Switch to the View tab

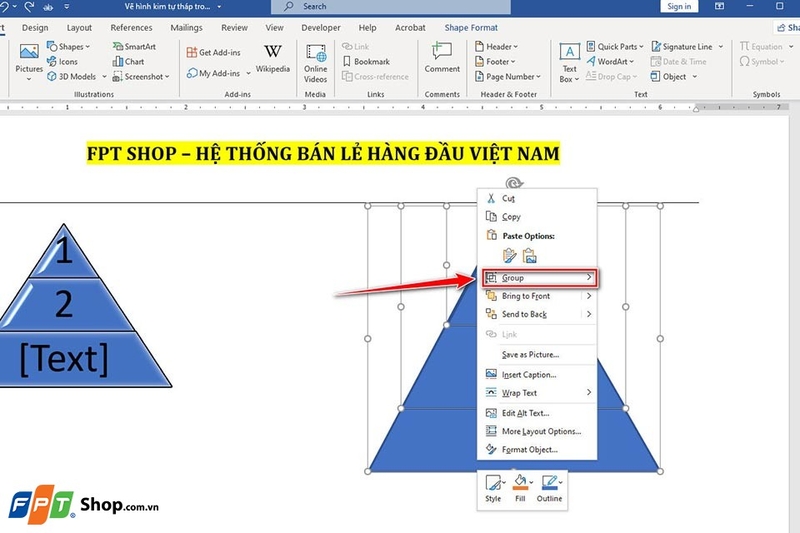point(274,28)
